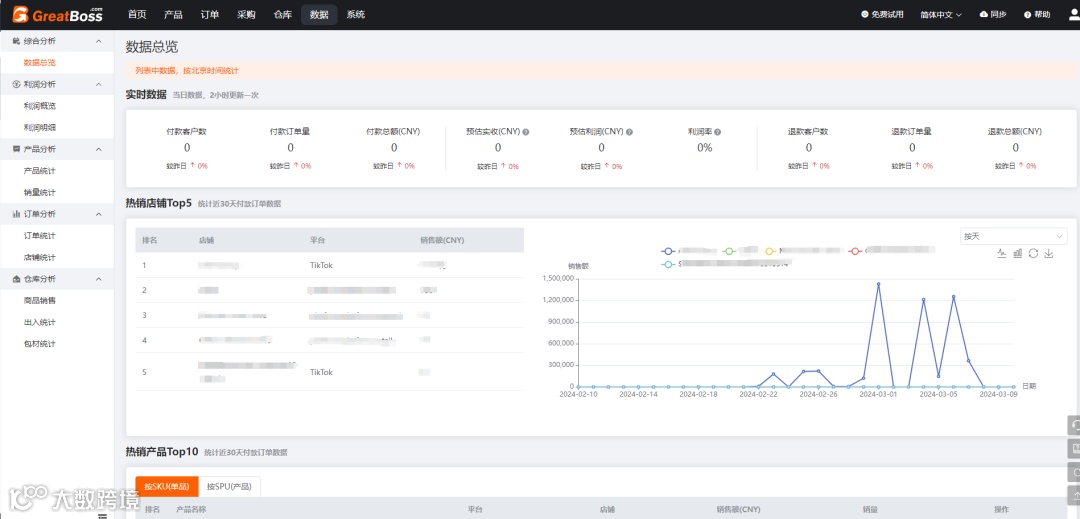Open the 按天 period dropdown
This screenshot has height=519, width=1080.
[1013, 236]
